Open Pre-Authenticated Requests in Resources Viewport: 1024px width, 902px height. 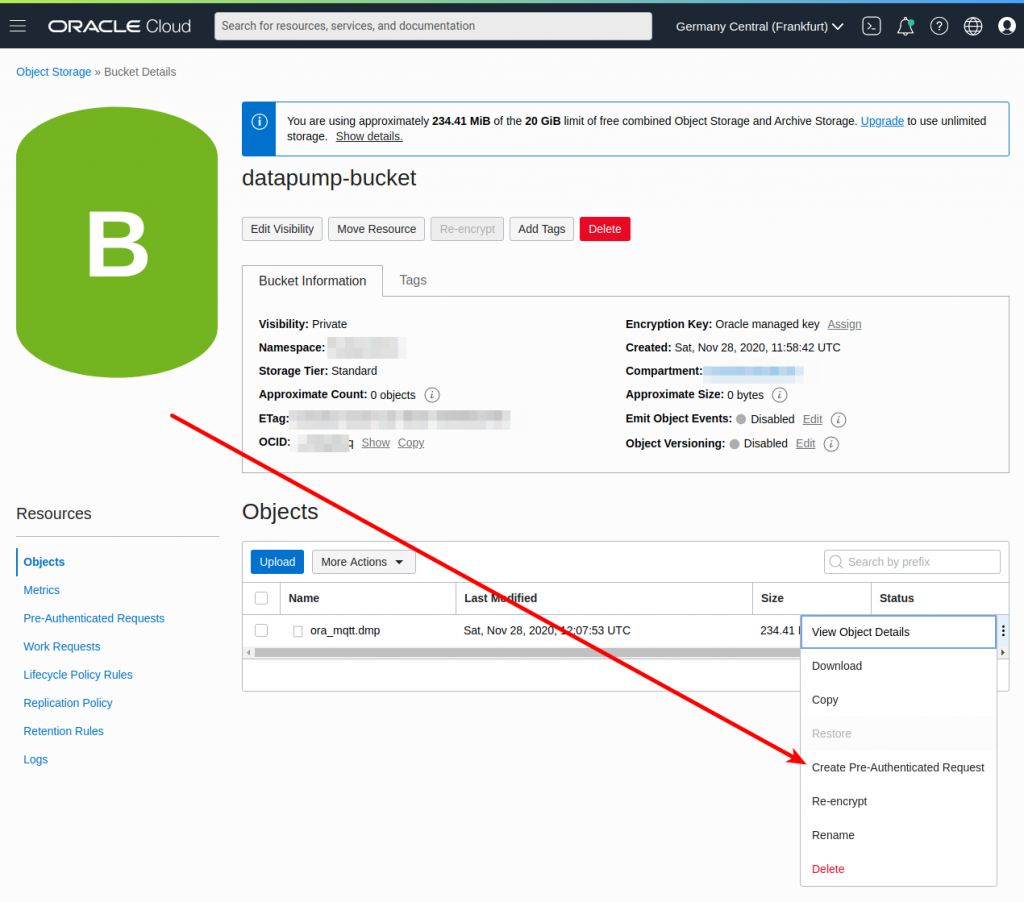coord(94,618)
